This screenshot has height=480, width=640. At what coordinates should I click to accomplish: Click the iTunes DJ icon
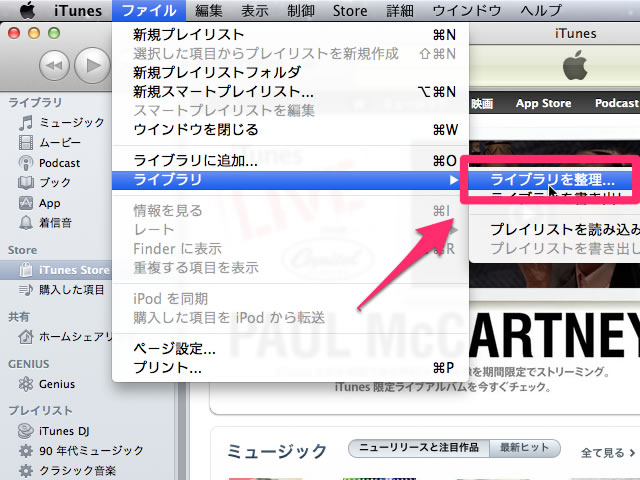26,431
